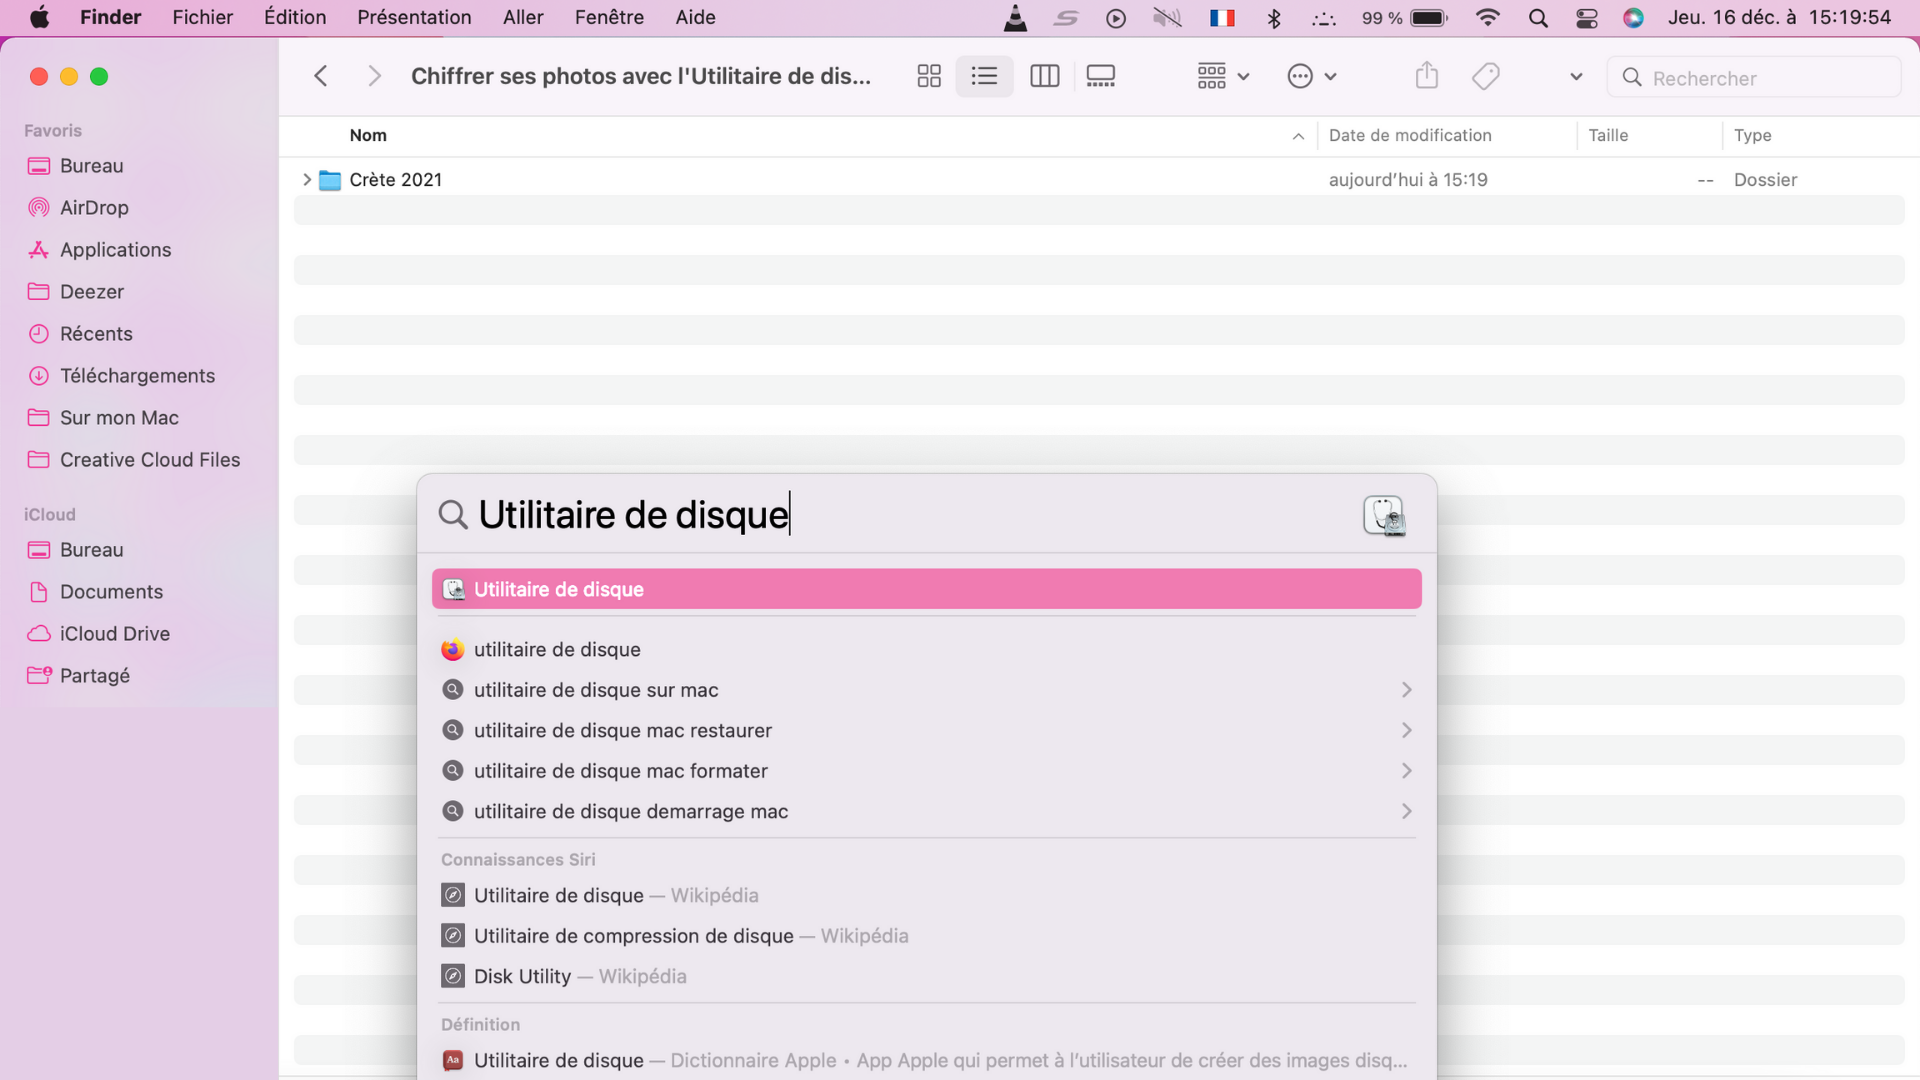Click the Share icon in the toolbar
This screenshot has width=1920, height=1080.
pyautogui.click(x=1426, y=76)
